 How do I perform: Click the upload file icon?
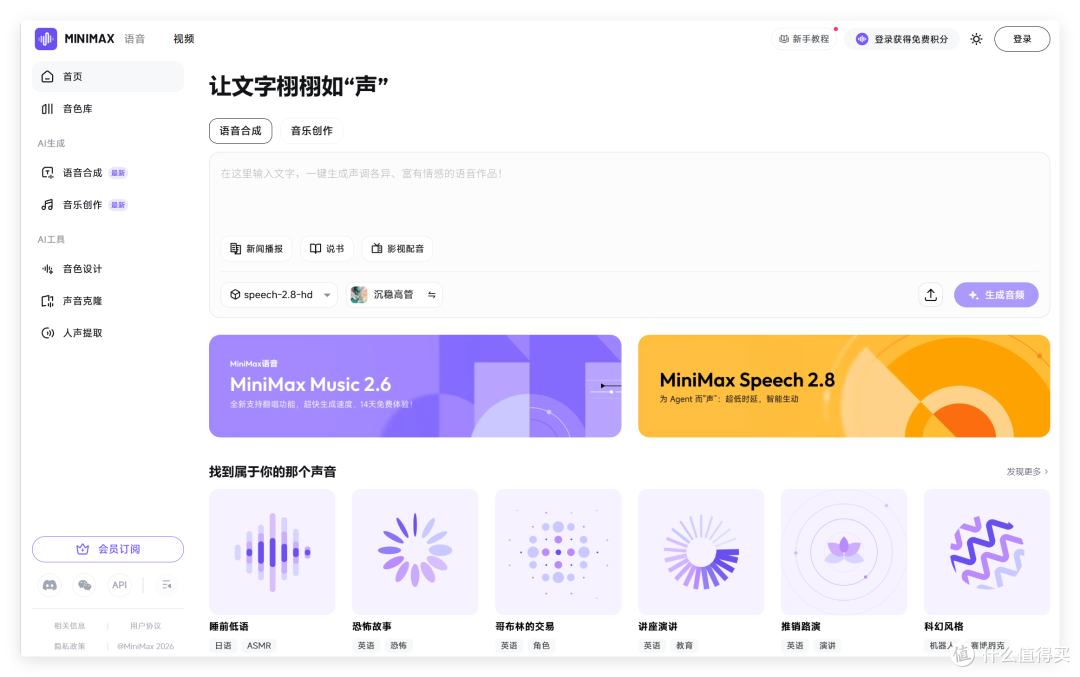pyautogui.click(x=931, y=295)
